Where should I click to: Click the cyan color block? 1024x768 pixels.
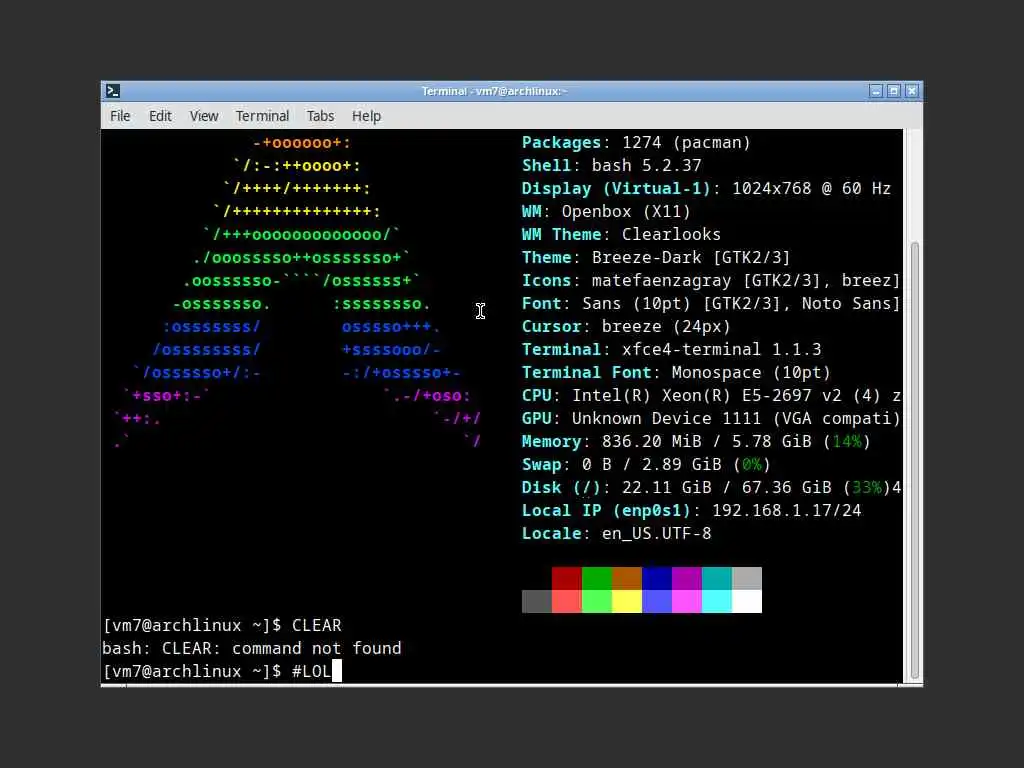click(x=717, y=601)
